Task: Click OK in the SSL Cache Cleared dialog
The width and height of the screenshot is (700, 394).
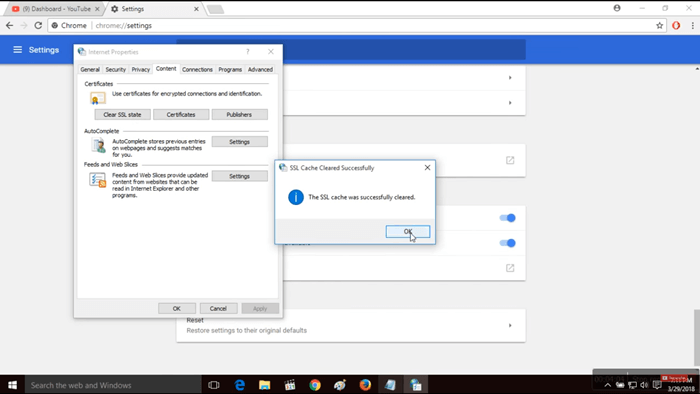Action: (408, 231)
